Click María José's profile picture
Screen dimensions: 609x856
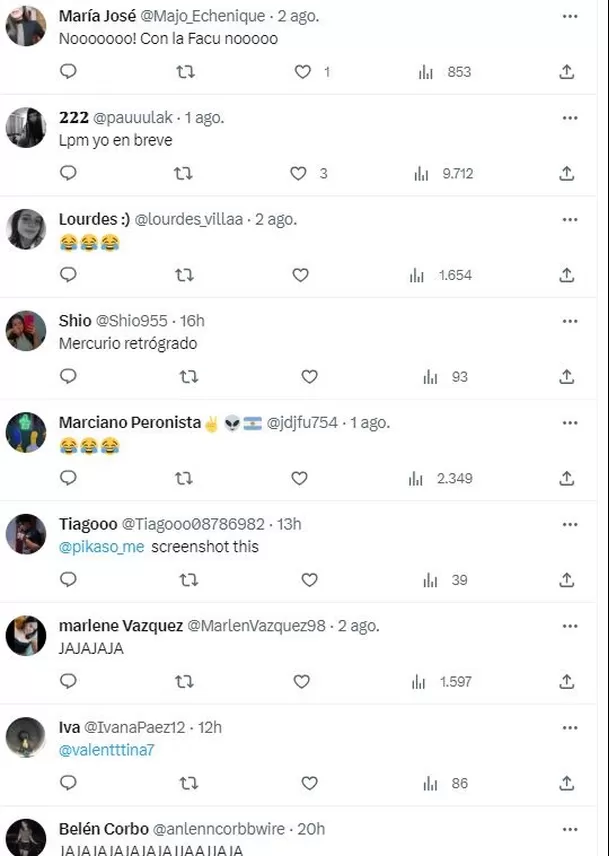click(x=25, y=25)
